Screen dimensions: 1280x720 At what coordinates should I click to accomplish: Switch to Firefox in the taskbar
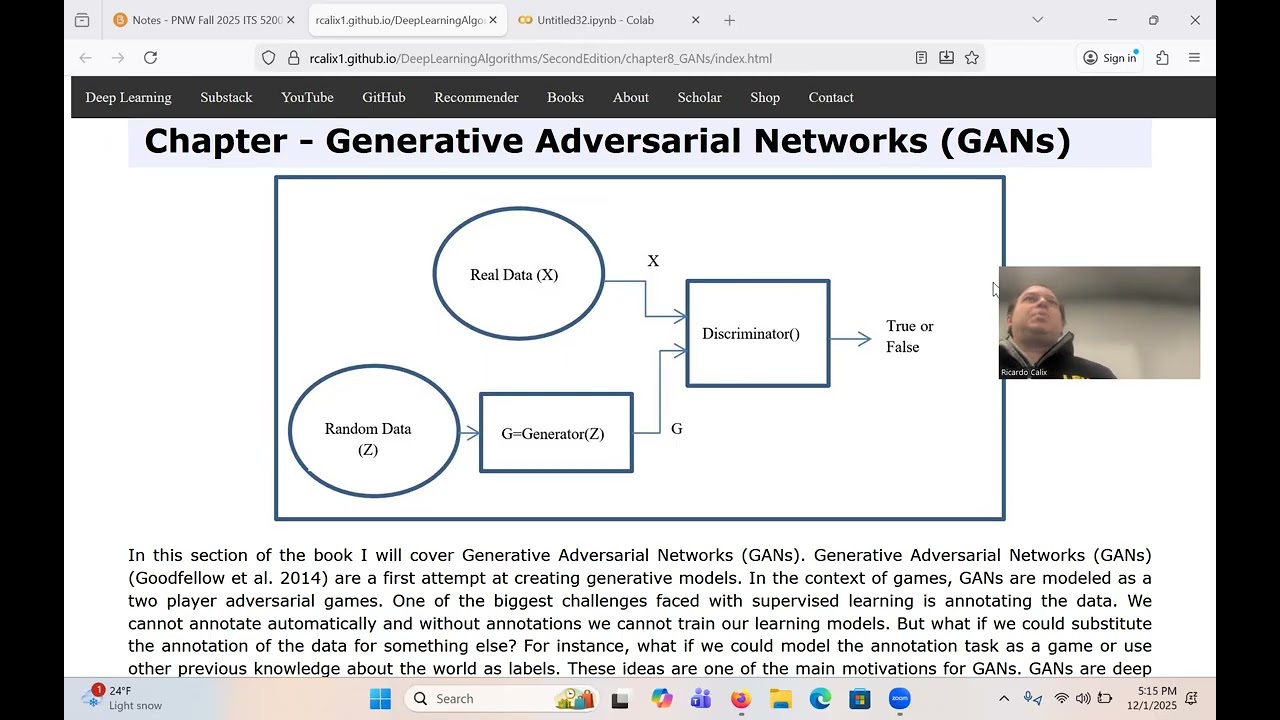pyautogui.click(x=740, y=699)
